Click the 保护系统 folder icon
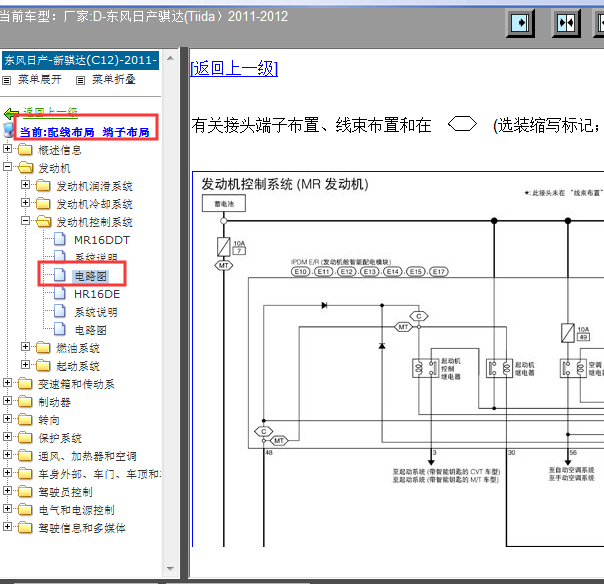 [25, 437]
